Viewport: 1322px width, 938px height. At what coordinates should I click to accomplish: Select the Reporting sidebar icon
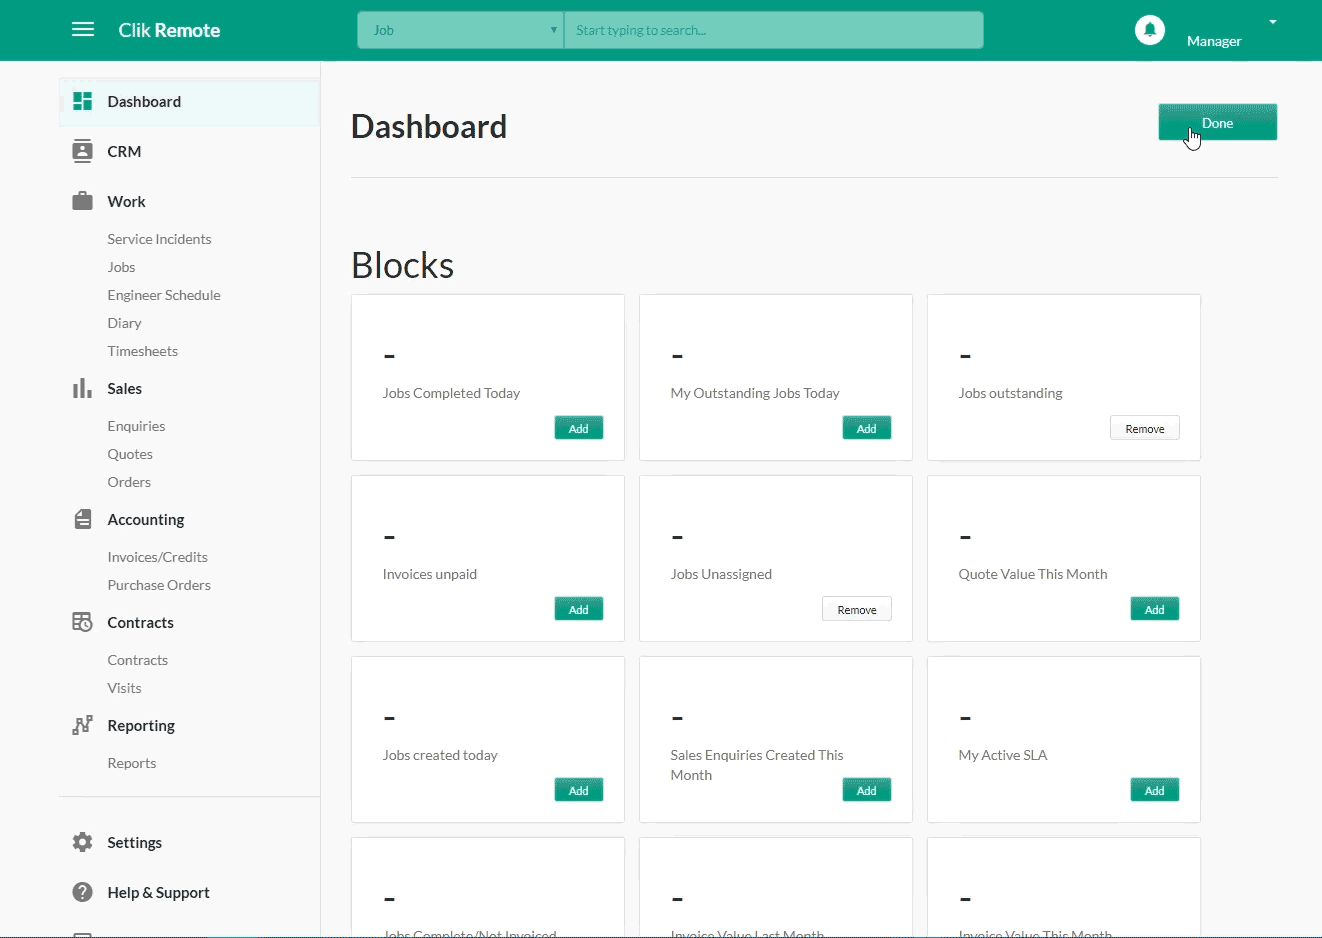81,725
